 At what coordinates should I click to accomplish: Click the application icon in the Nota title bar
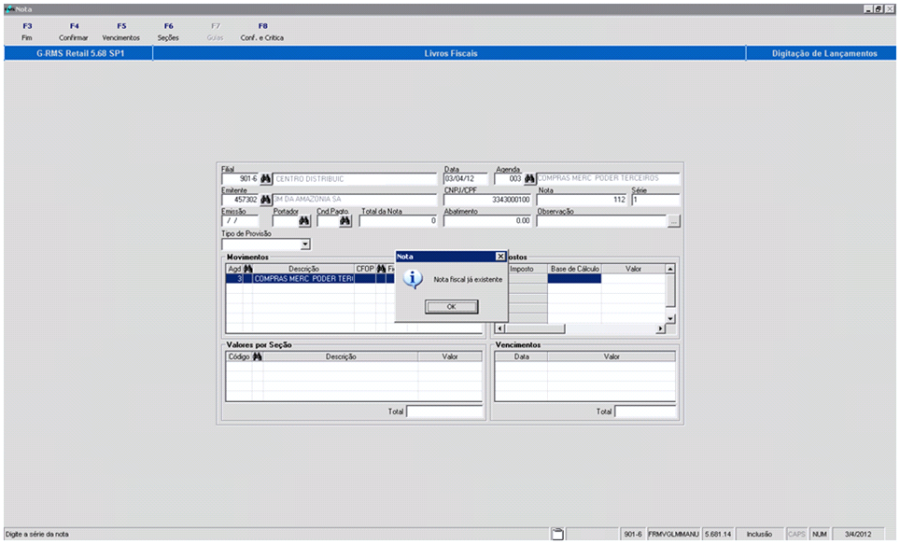pos(9,9)
